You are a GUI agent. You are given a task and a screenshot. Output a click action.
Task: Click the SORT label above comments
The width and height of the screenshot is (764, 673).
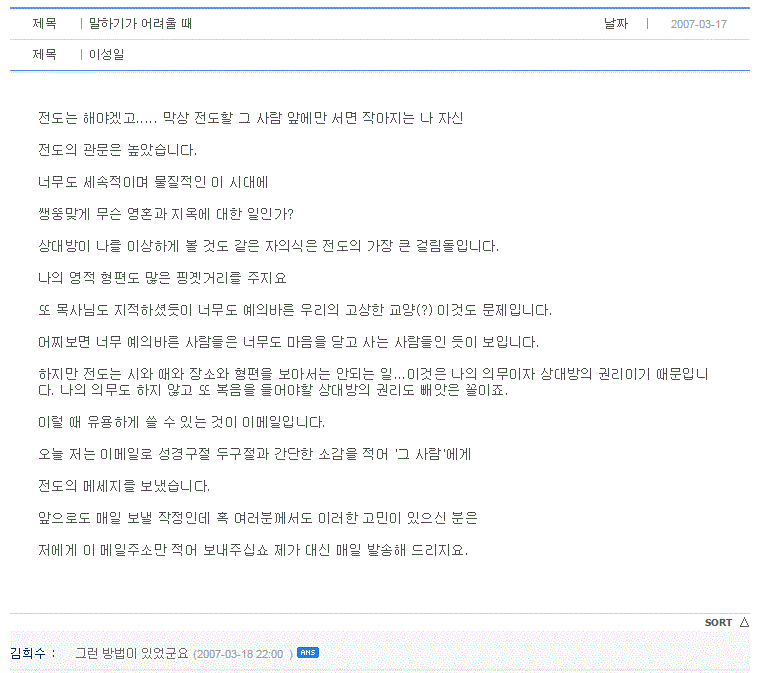(718, 622)
